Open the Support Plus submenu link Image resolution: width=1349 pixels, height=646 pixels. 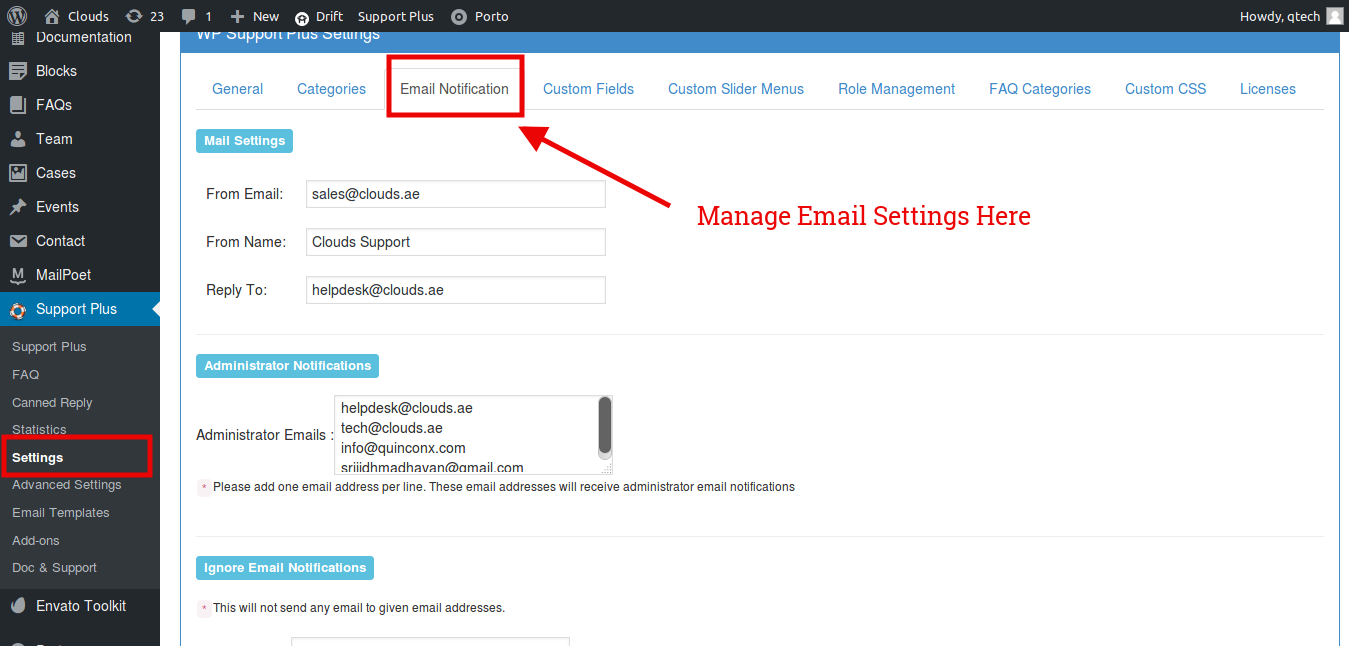coord(49,347)
